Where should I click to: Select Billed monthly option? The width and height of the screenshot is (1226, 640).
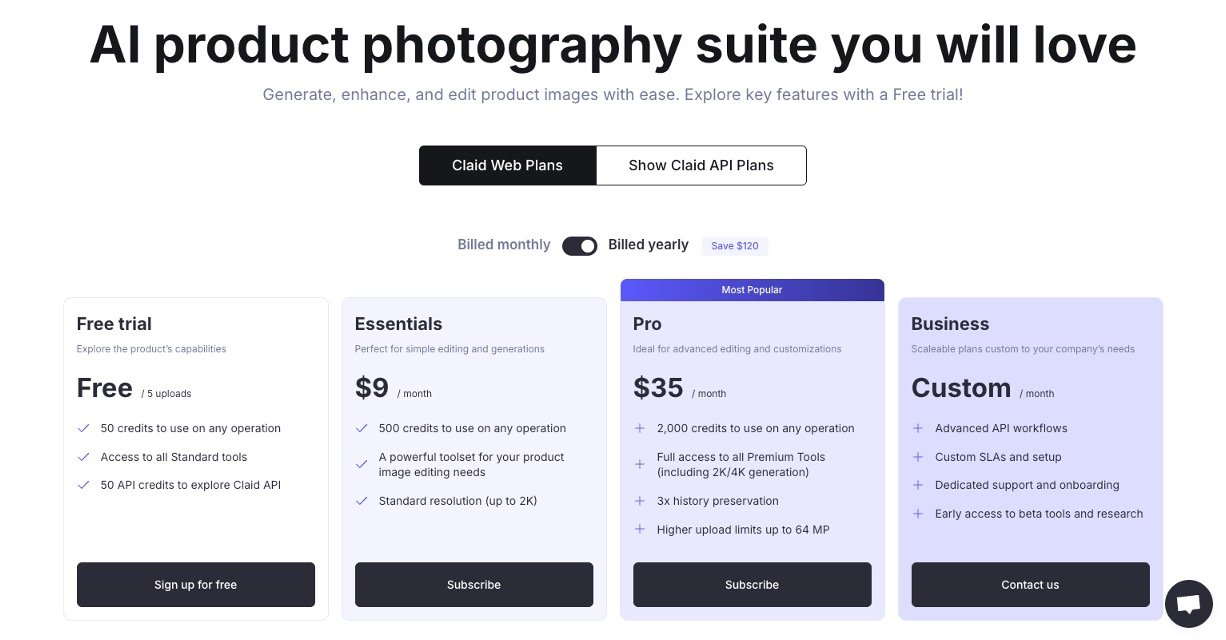(504, 245)
